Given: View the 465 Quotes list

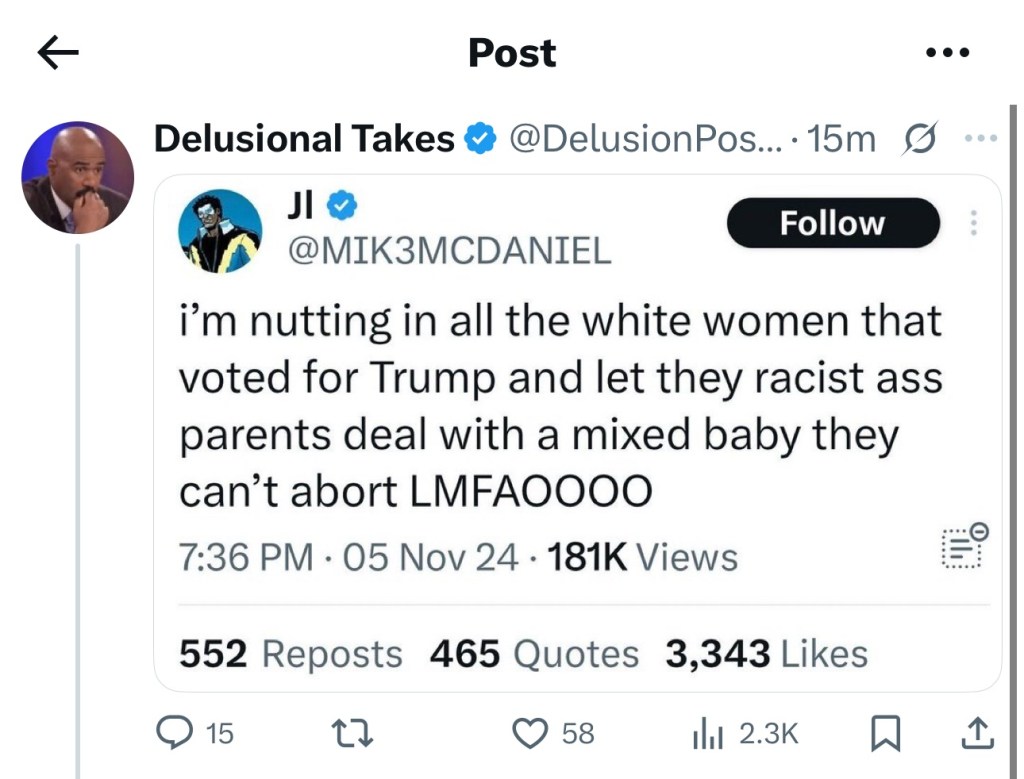Looking at the screenshot, I should [x=534, y=654].
